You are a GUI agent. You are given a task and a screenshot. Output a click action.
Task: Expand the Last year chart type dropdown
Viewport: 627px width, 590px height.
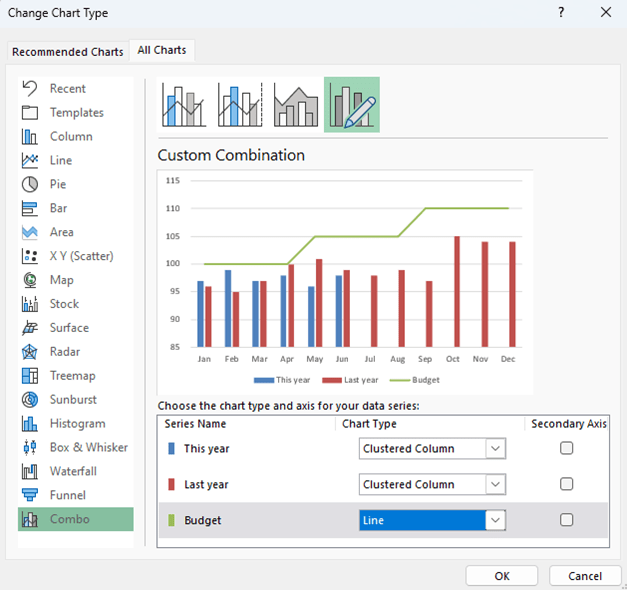[495, 484]
